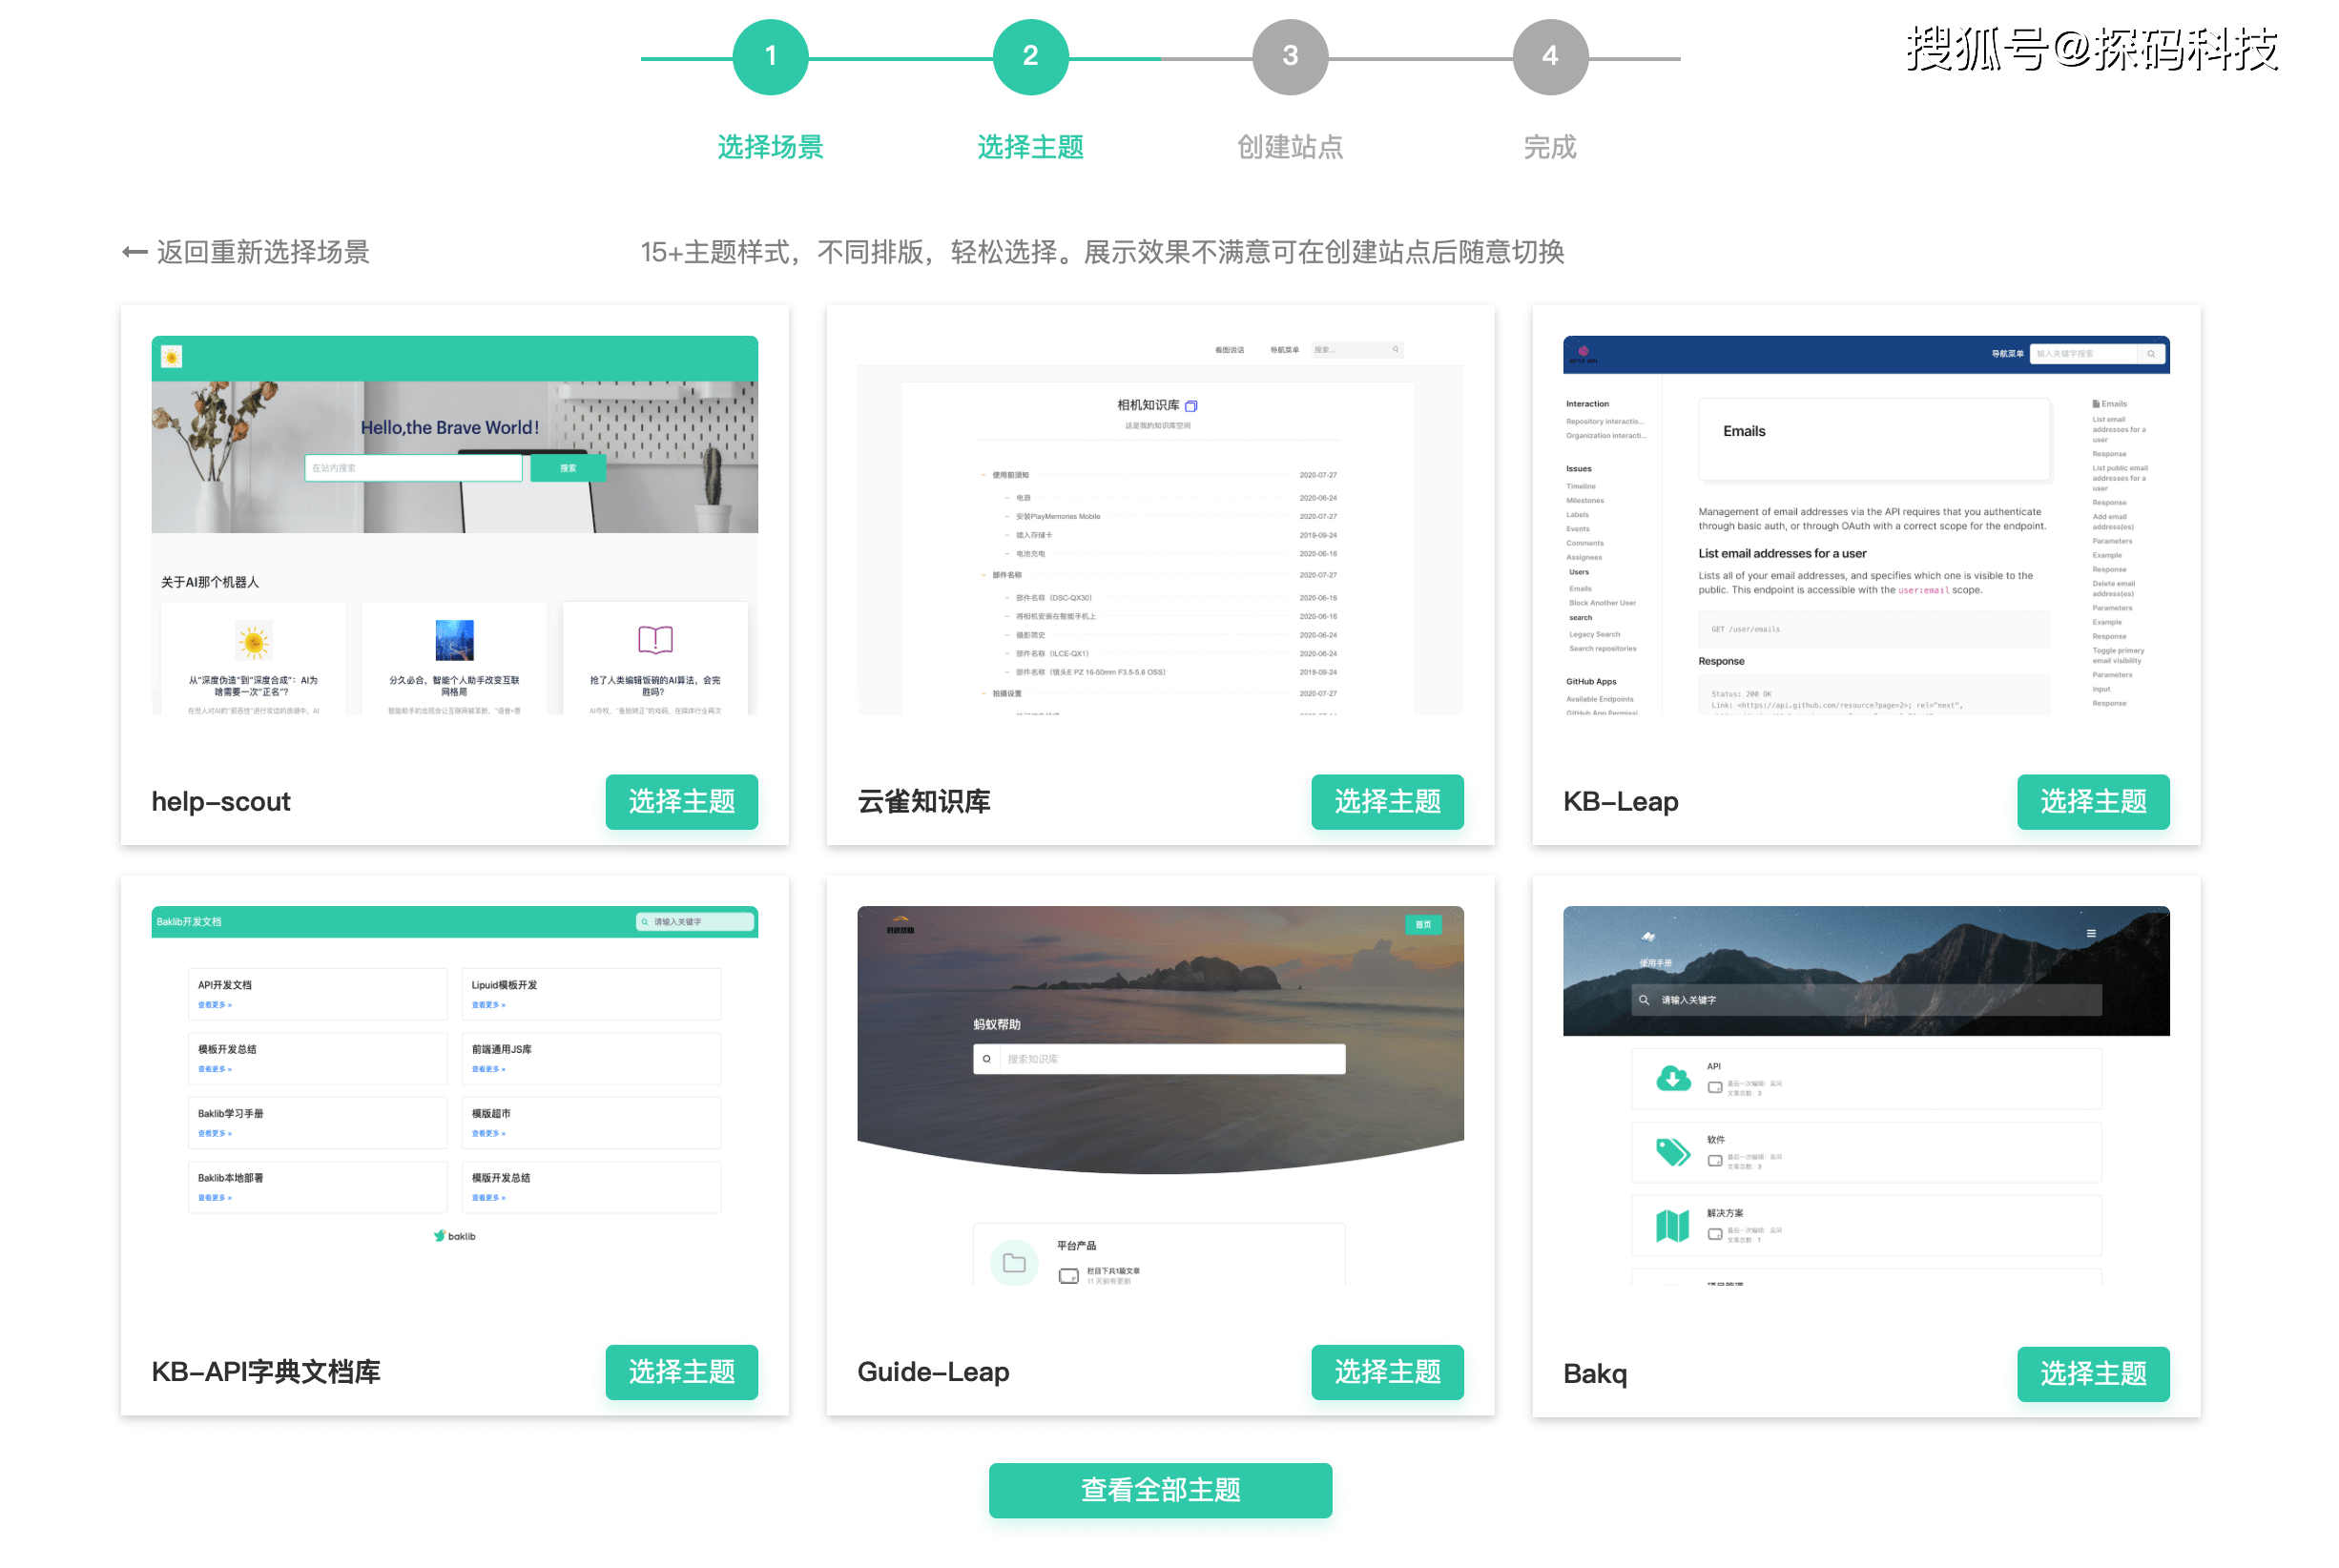Click the Bakq theme name
2339x1568 pixels.
pos(1595,1373)
